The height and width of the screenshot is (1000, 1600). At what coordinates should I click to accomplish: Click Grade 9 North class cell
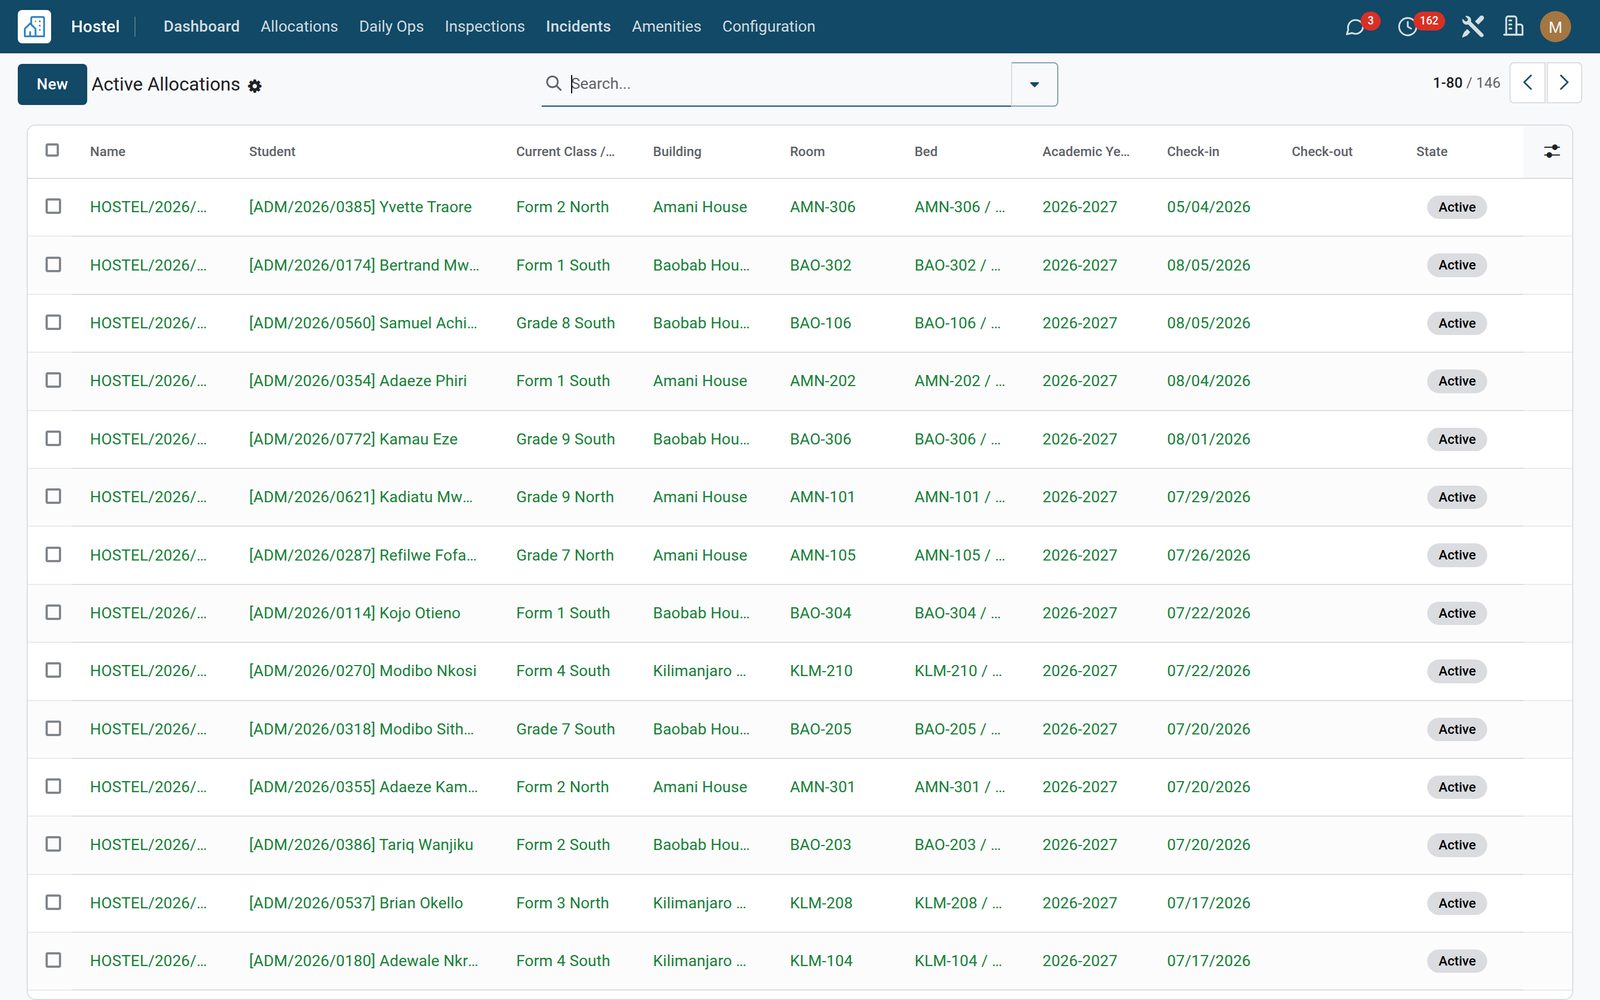point(565,497)
